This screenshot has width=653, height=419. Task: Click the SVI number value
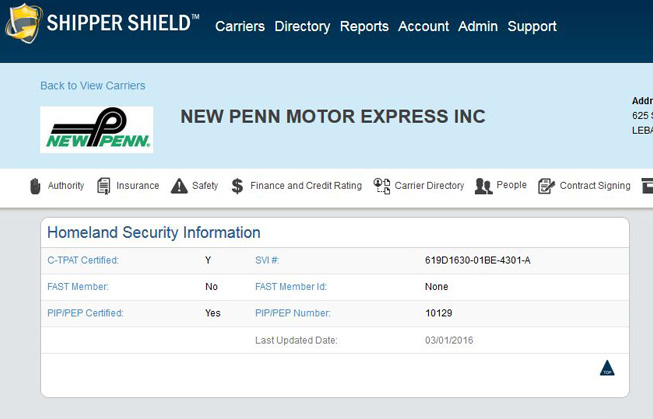click(x=477, y=261)
